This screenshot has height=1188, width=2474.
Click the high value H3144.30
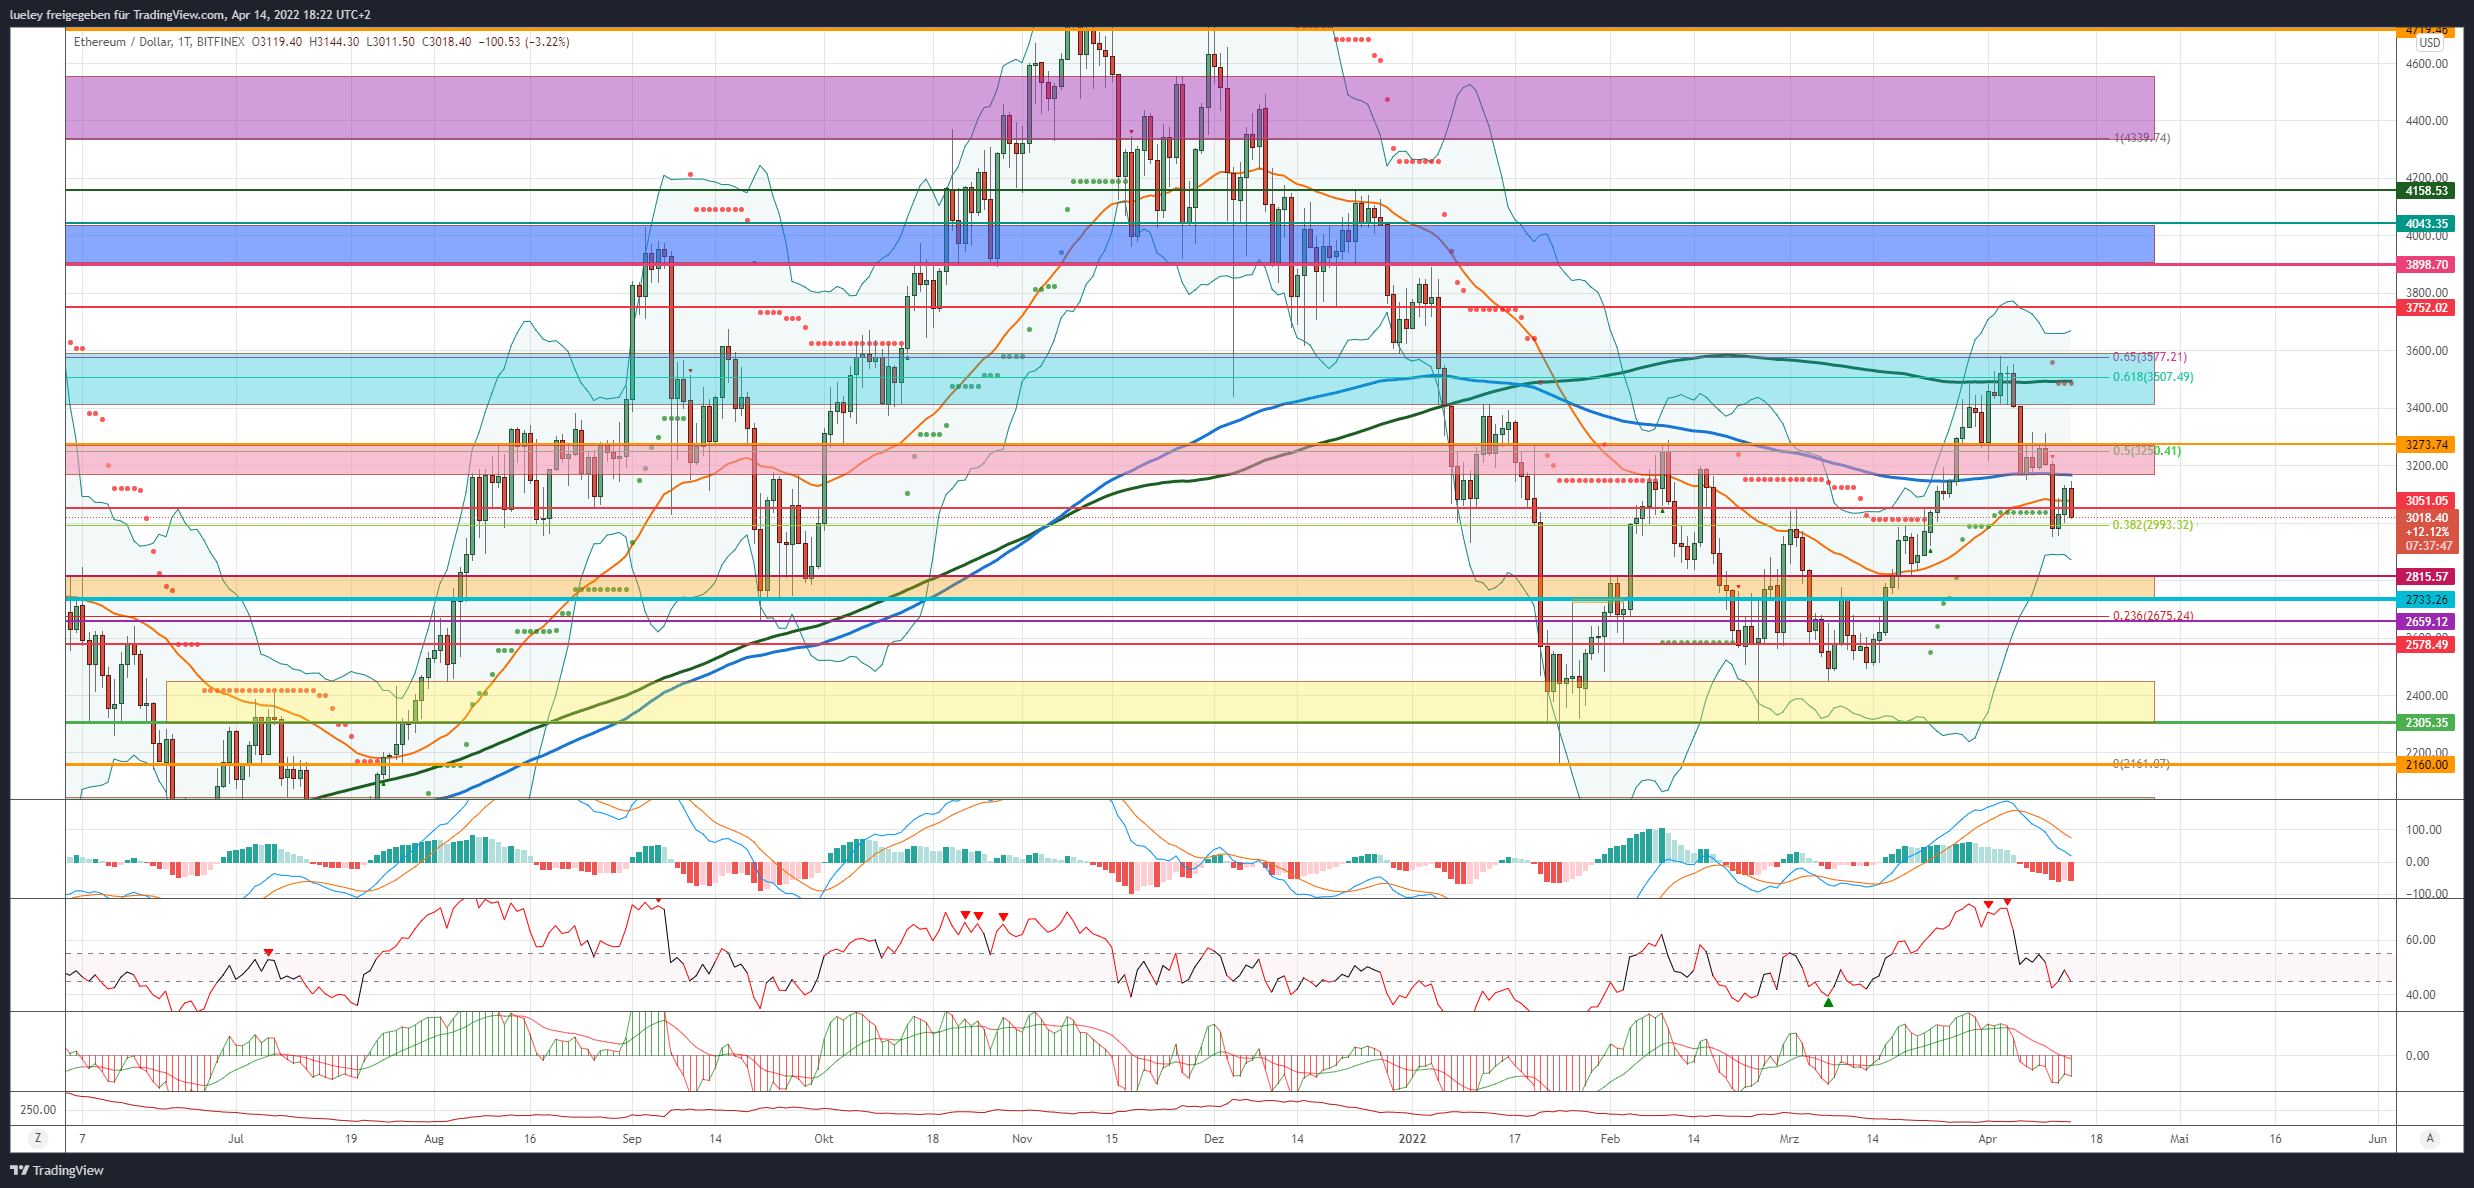coord(334,42)
